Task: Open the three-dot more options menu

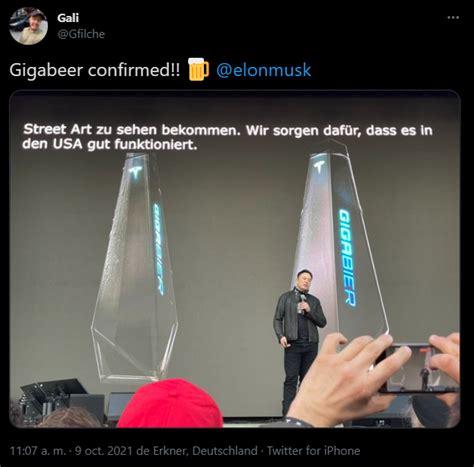Action: pos(453,18)
